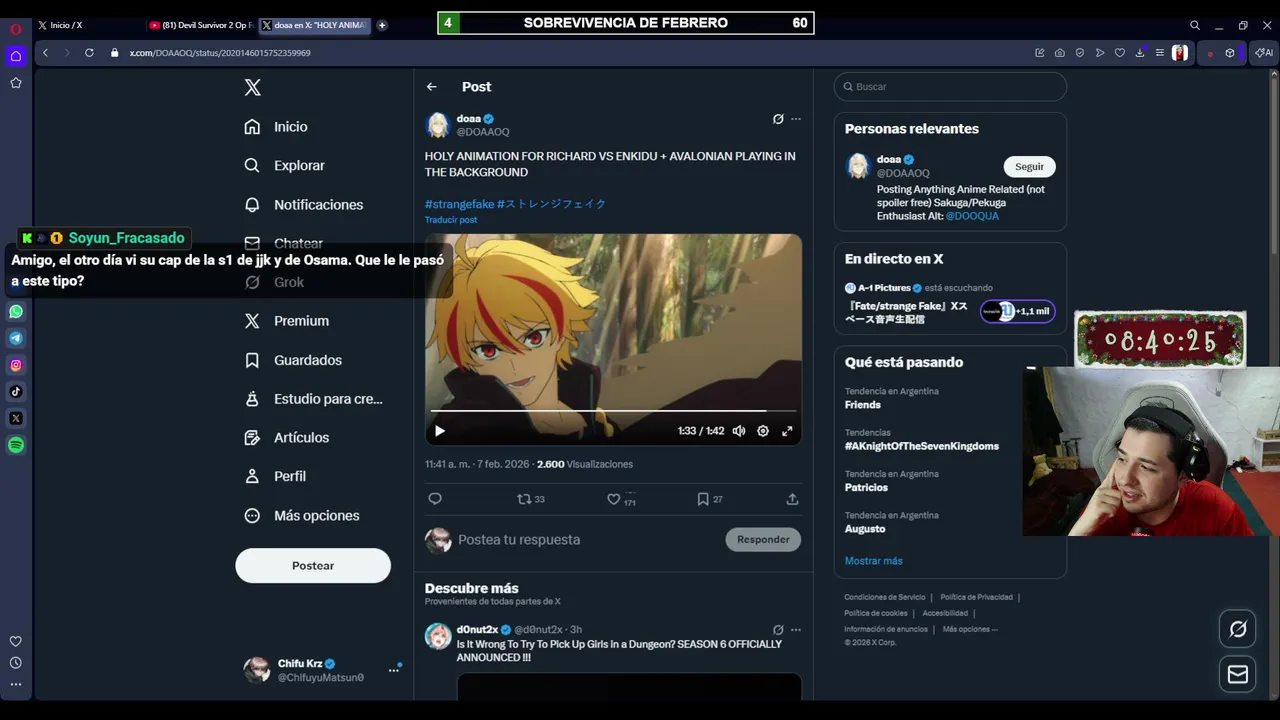Click the Traducir post link
This screenshot has width=1280, height=720.
[451, 220]
